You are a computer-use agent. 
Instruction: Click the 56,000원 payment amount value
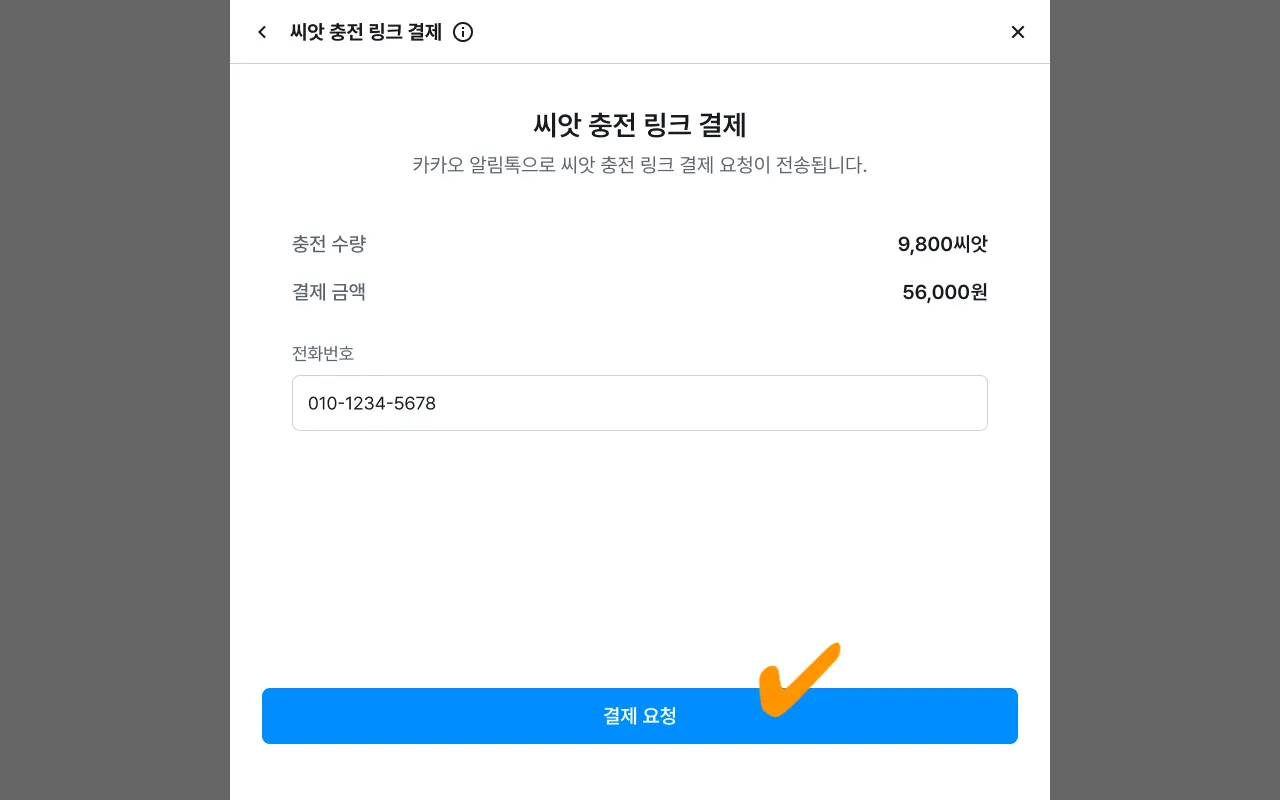click(944, 292)
